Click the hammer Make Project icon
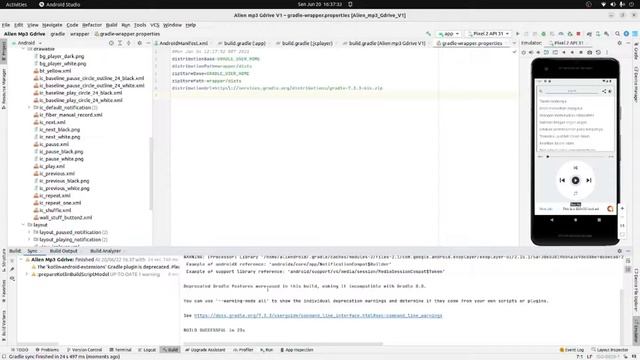The height and width of the screenshot is (360, 640). [428, 34]
